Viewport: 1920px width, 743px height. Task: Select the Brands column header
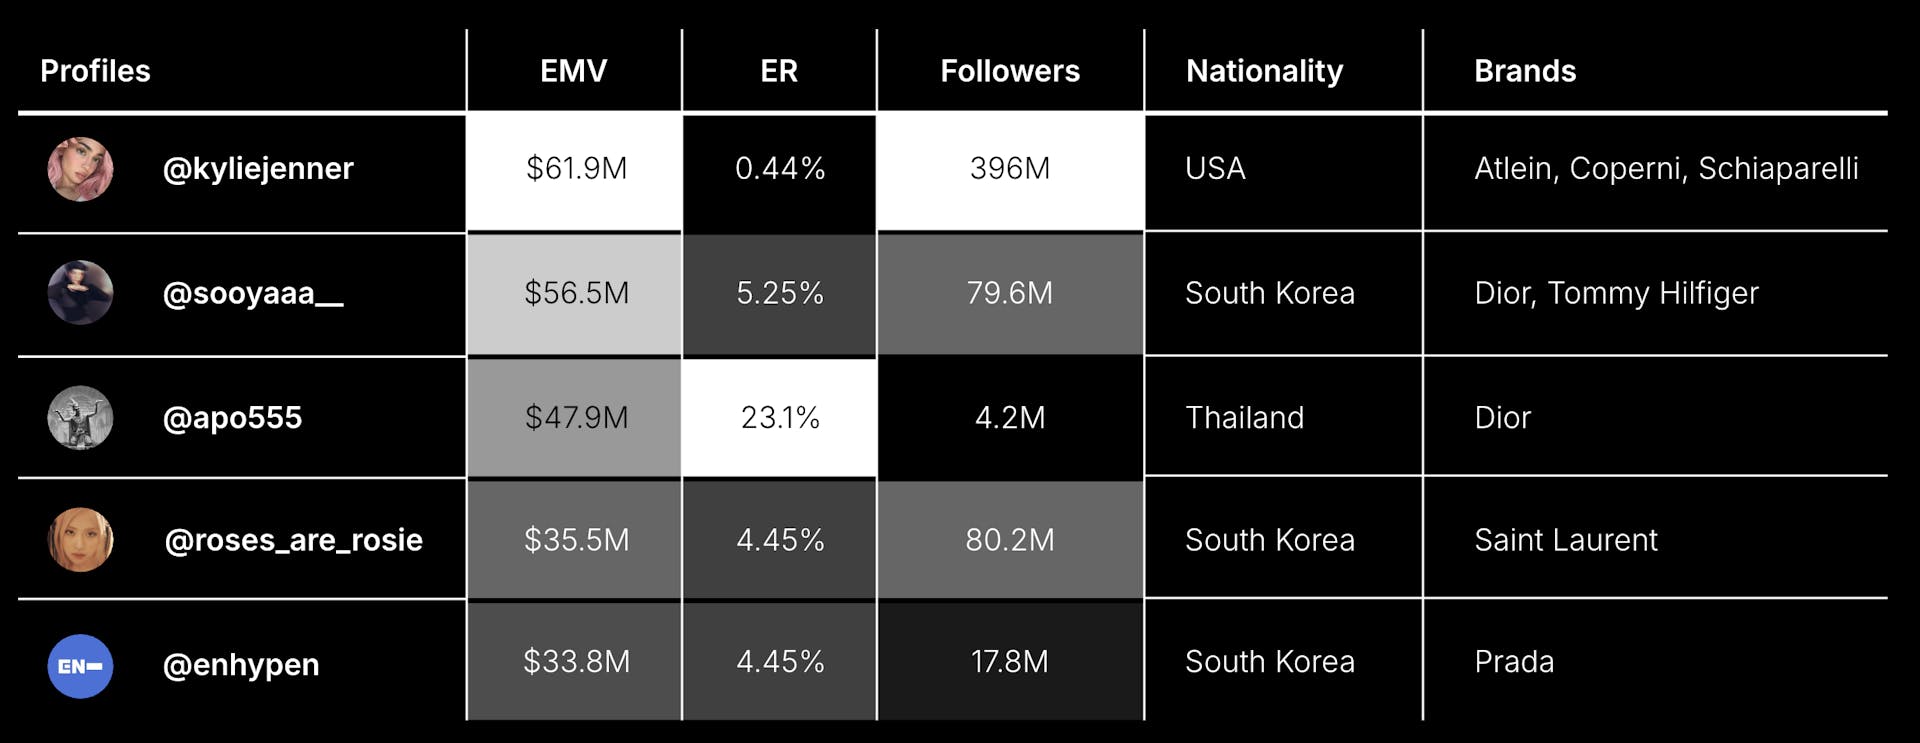point(1525,71)
